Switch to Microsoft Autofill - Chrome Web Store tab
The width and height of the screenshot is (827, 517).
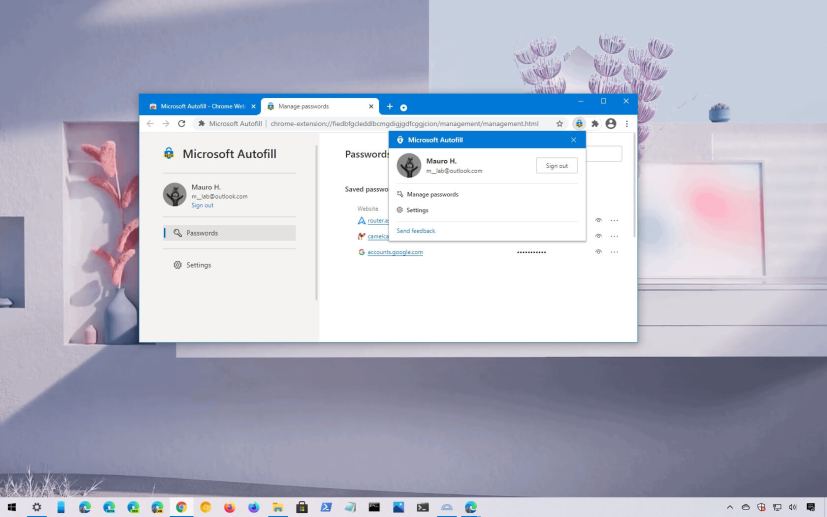[203, 106]
